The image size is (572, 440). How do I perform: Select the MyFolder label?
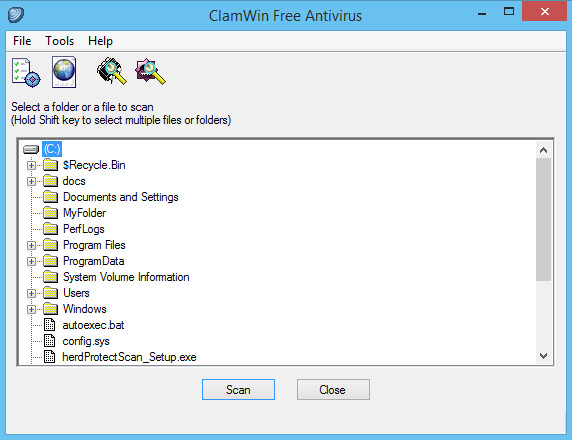point(85,213)
